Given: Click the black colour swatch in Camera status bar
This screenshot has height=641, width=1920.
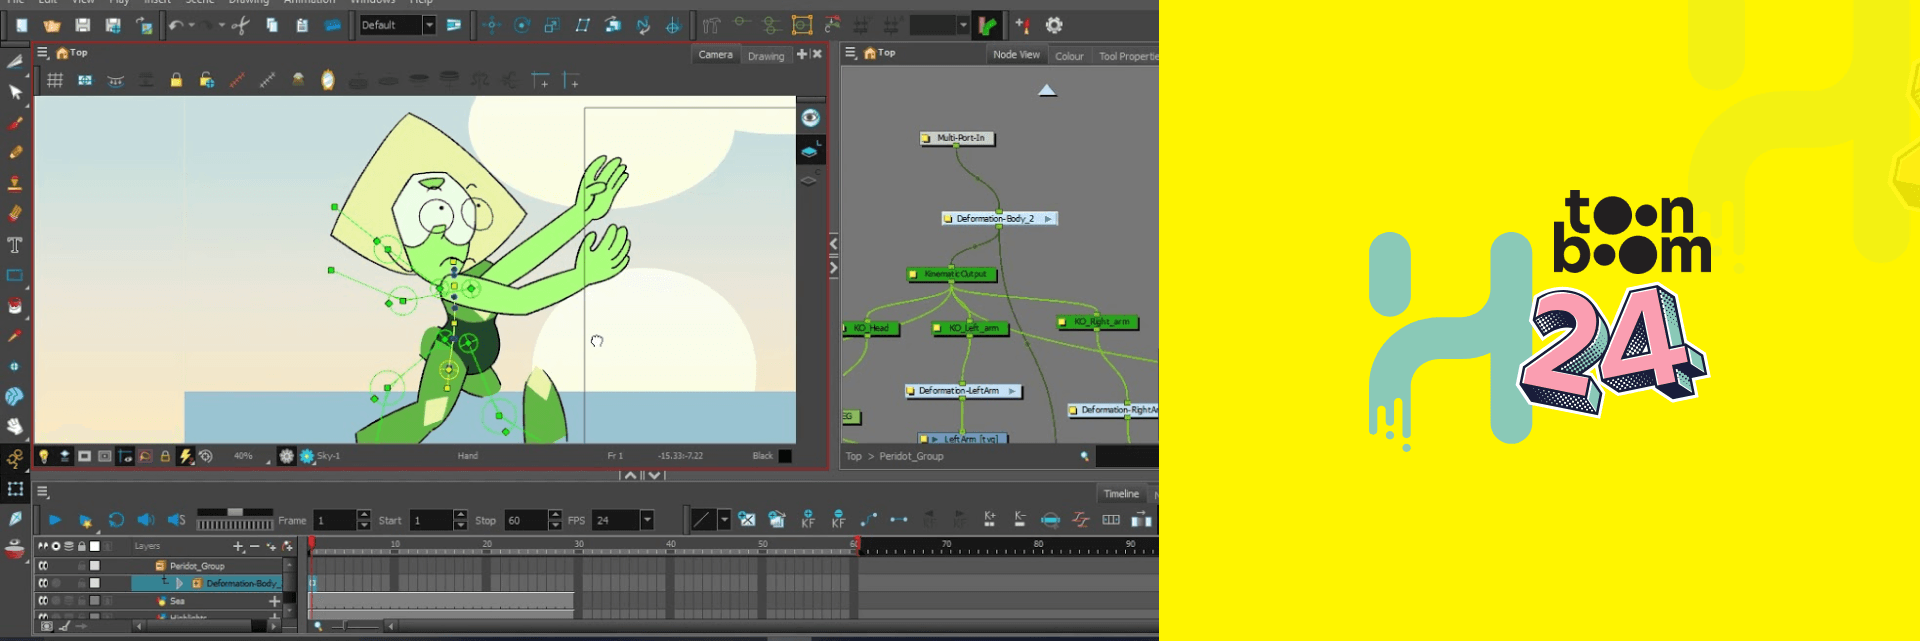Looking at the screenshot, I should [785, 456].
